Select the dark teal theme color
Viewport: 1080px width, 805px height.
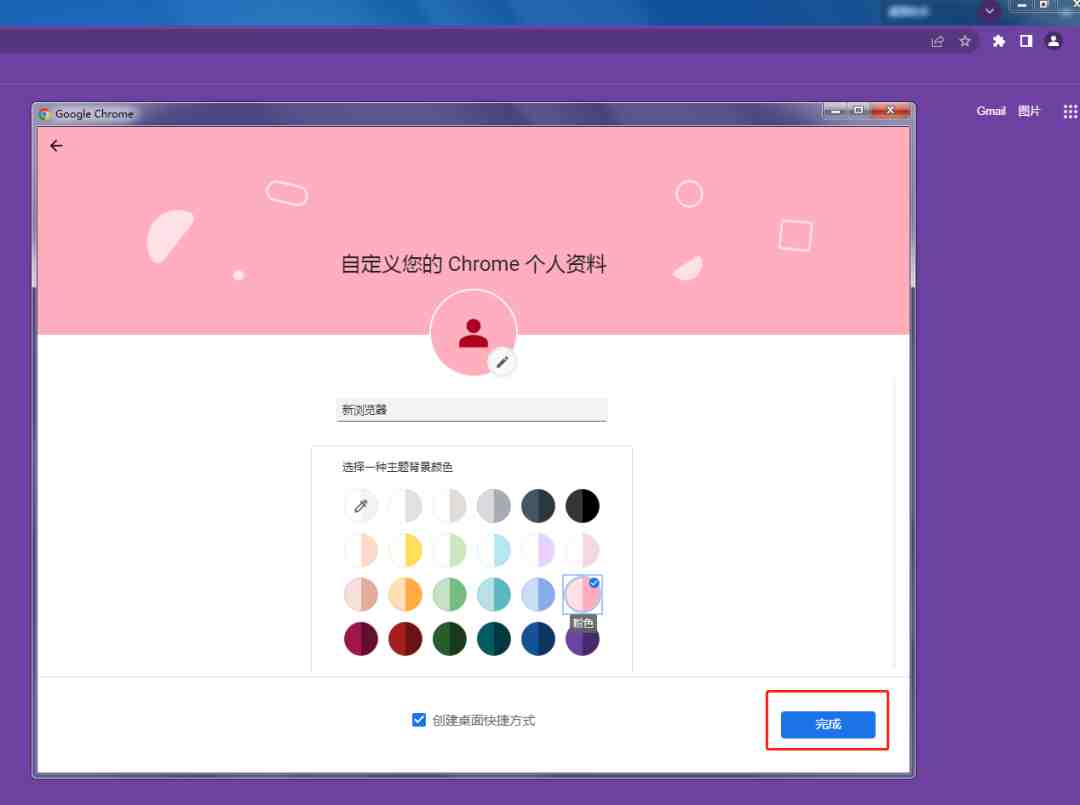pos(494,639)
